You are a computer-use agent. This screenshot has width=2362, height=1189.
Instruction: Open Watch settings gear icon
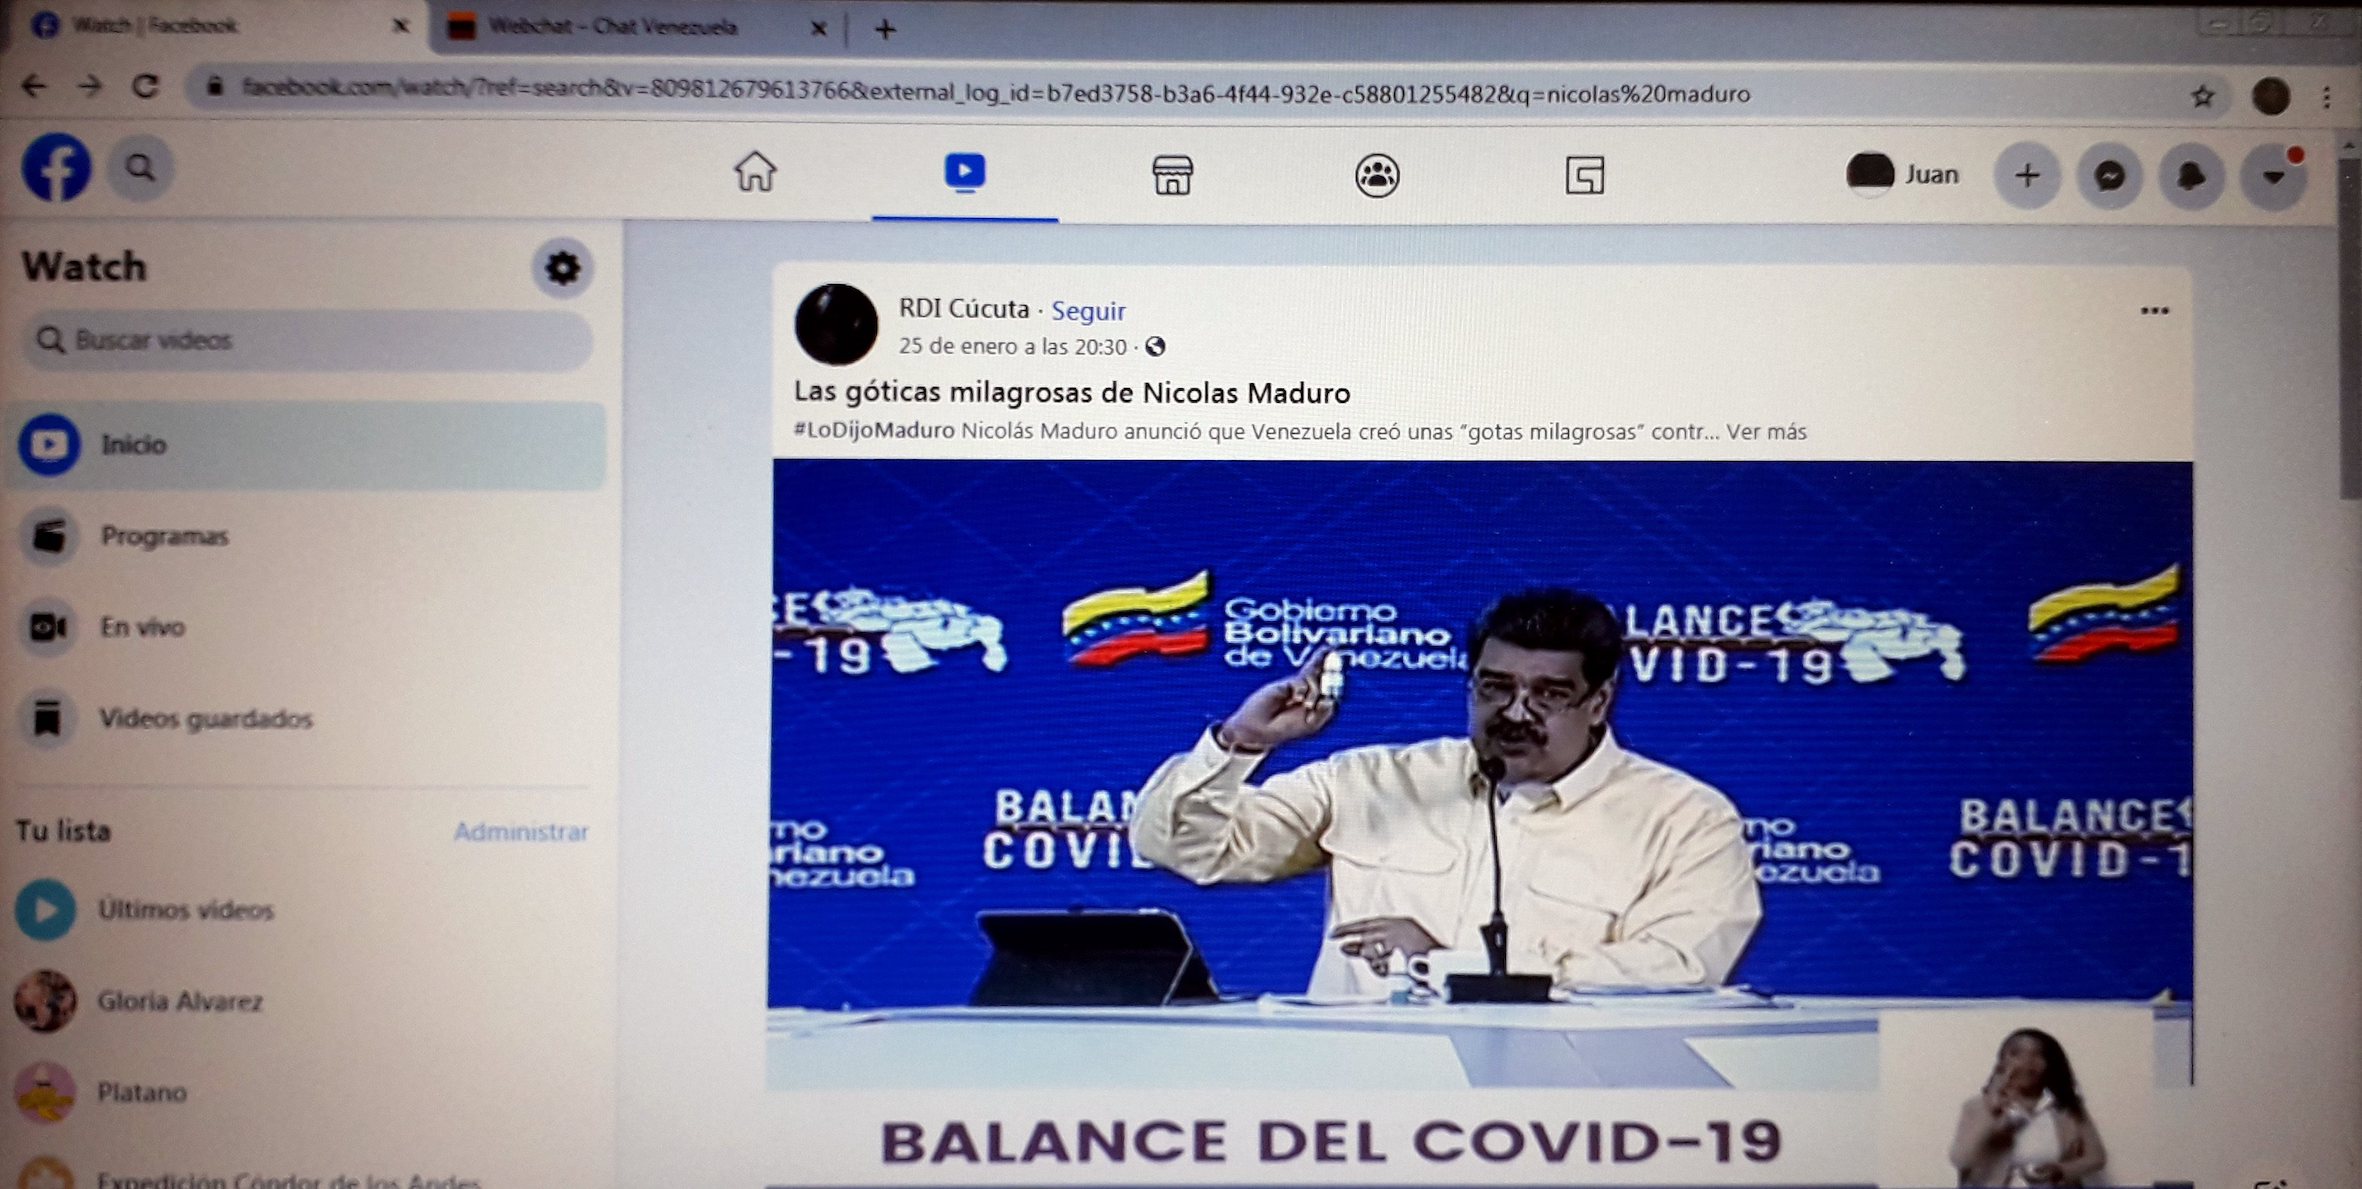[562, 268]
